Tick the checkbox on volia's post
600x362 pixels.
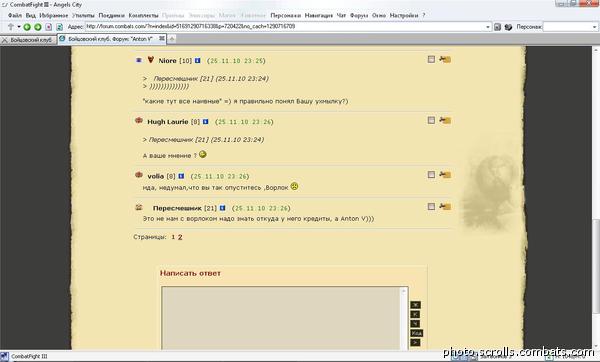[x=431, y=174]
